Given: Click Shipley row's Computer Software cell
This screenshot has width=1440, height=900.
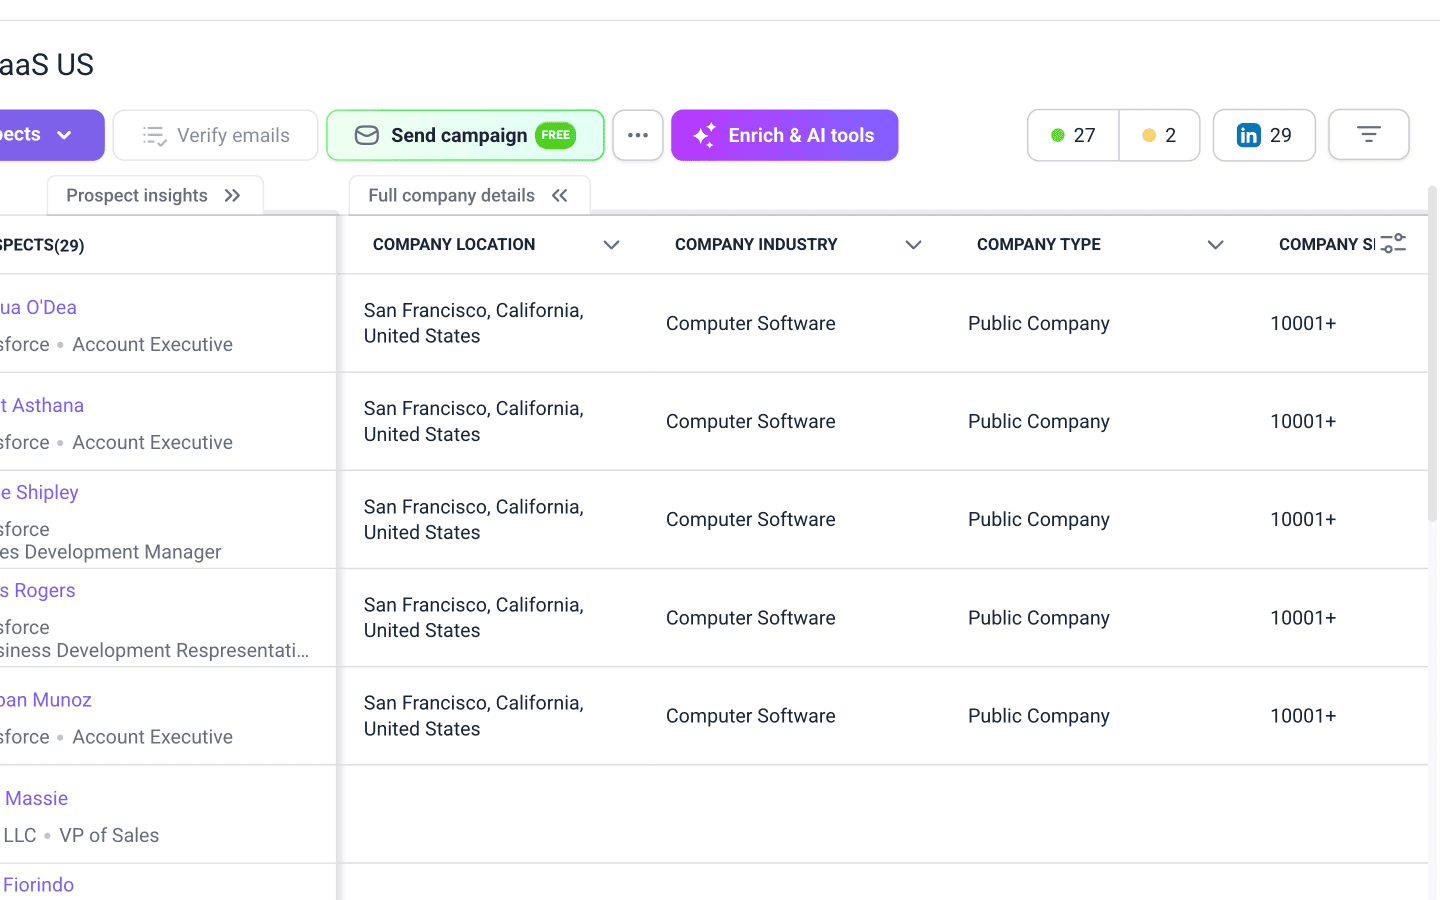Looking at the screenshot, I should tap(751, 519).
